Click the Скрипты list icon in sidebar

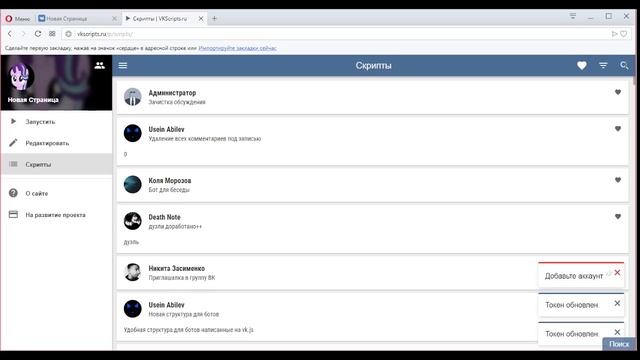(x=13, y=164)
